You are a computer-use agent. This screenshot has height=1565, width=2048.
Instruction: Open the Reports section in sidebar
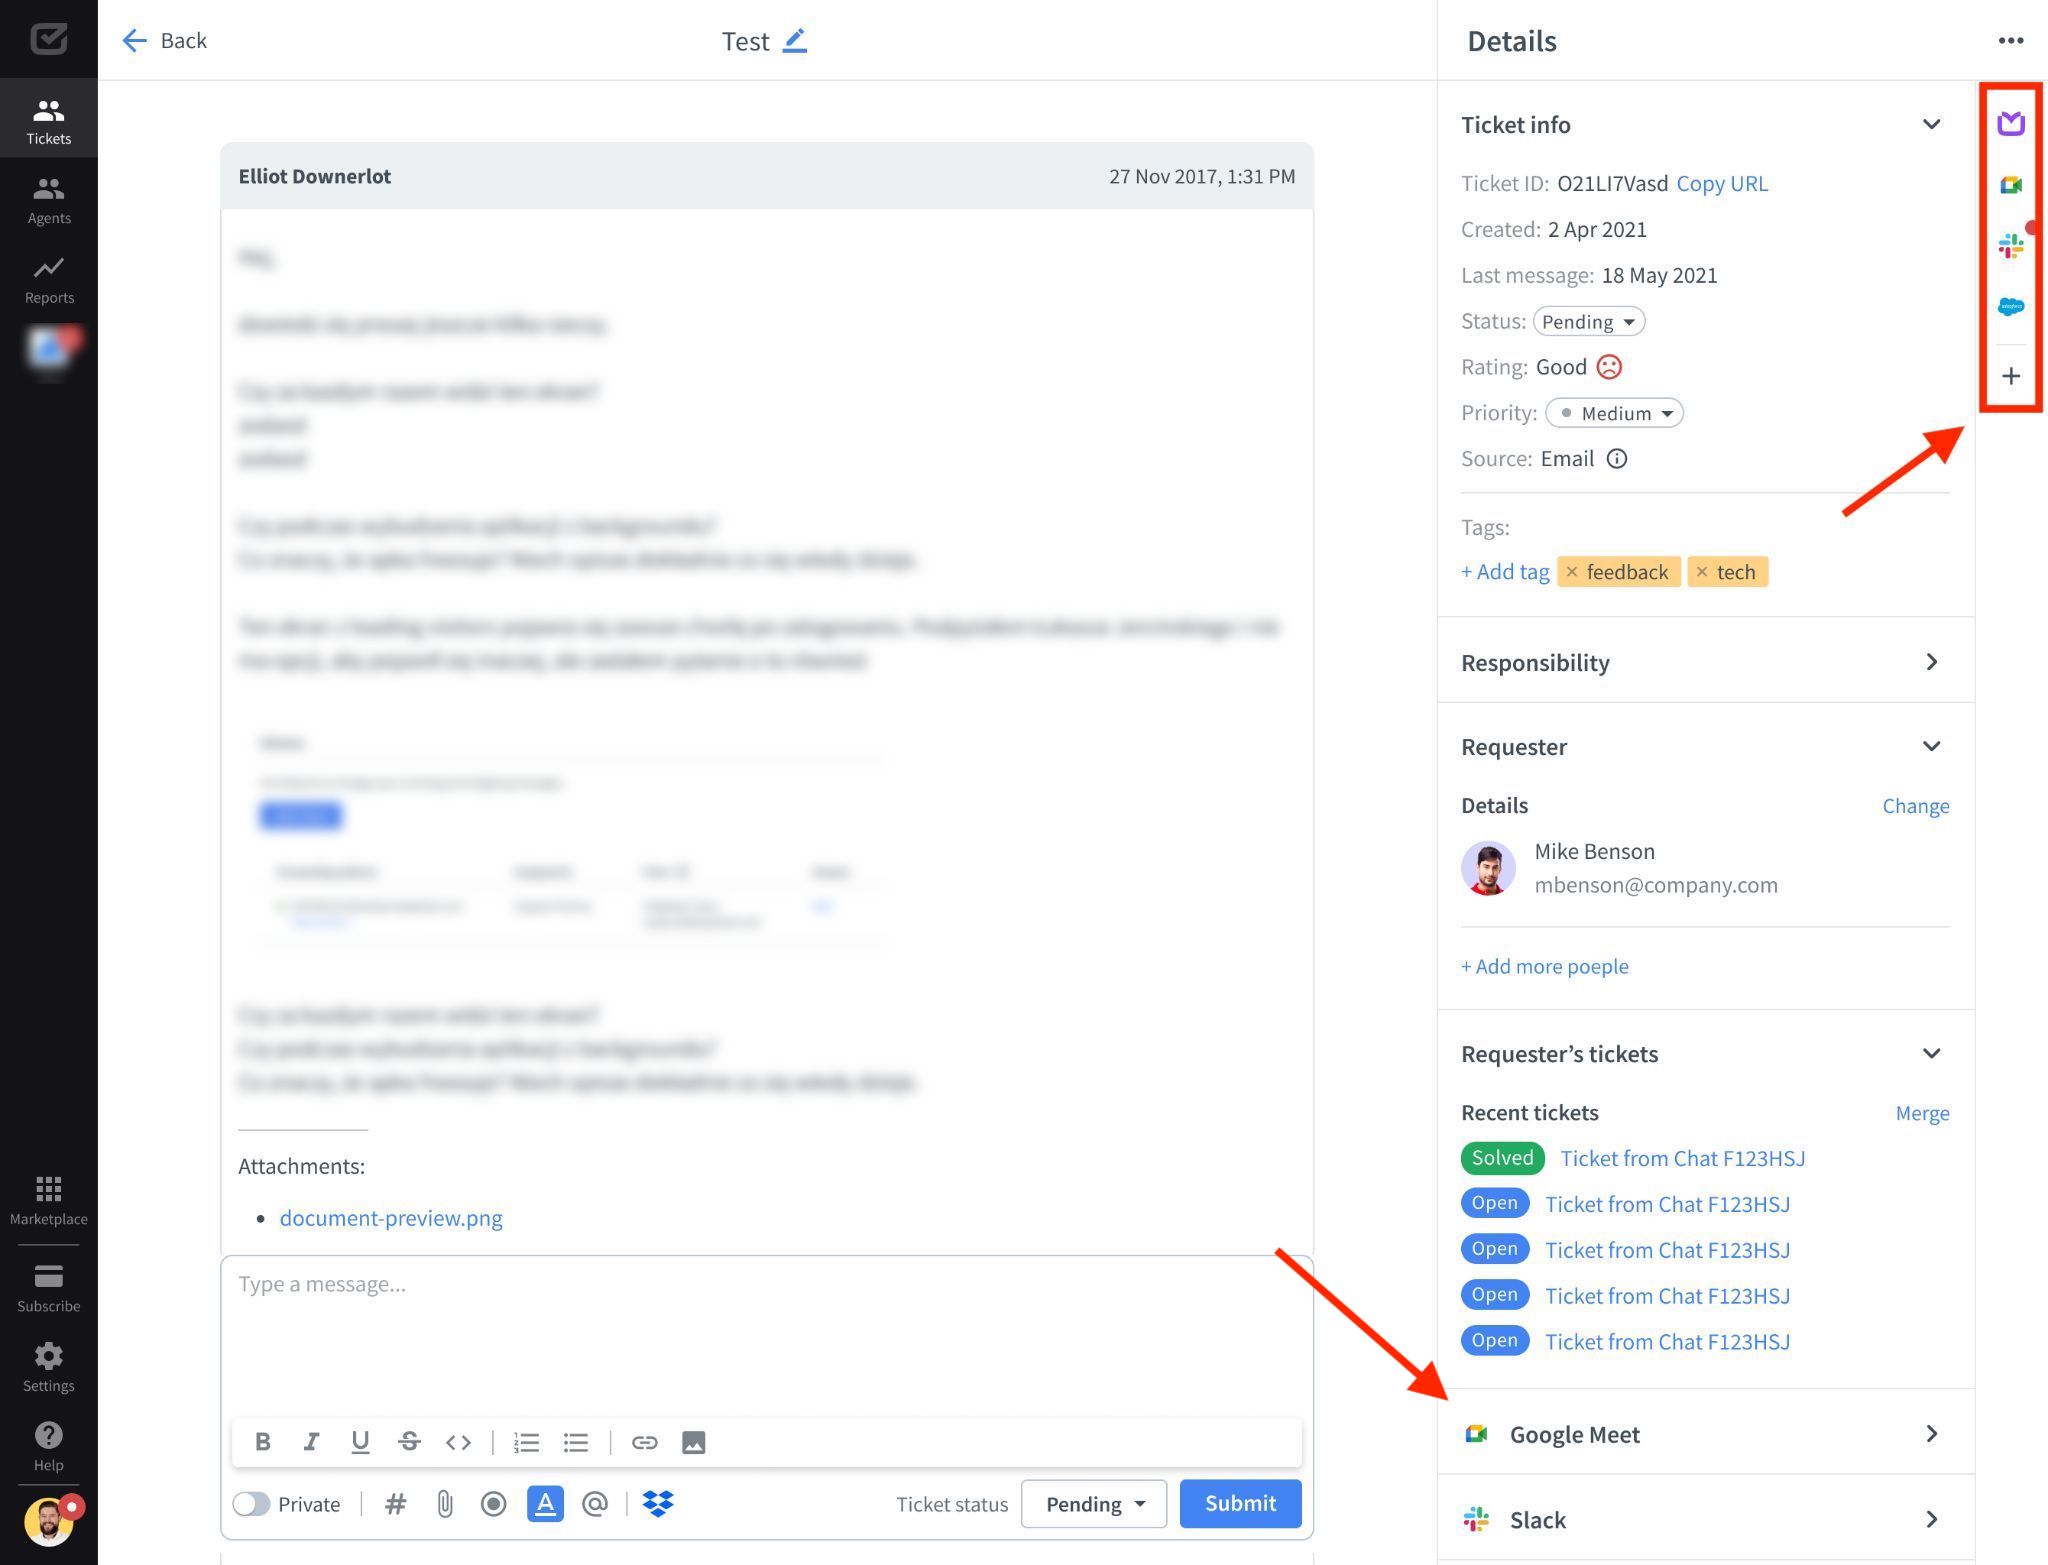click(x=48, y=280)
